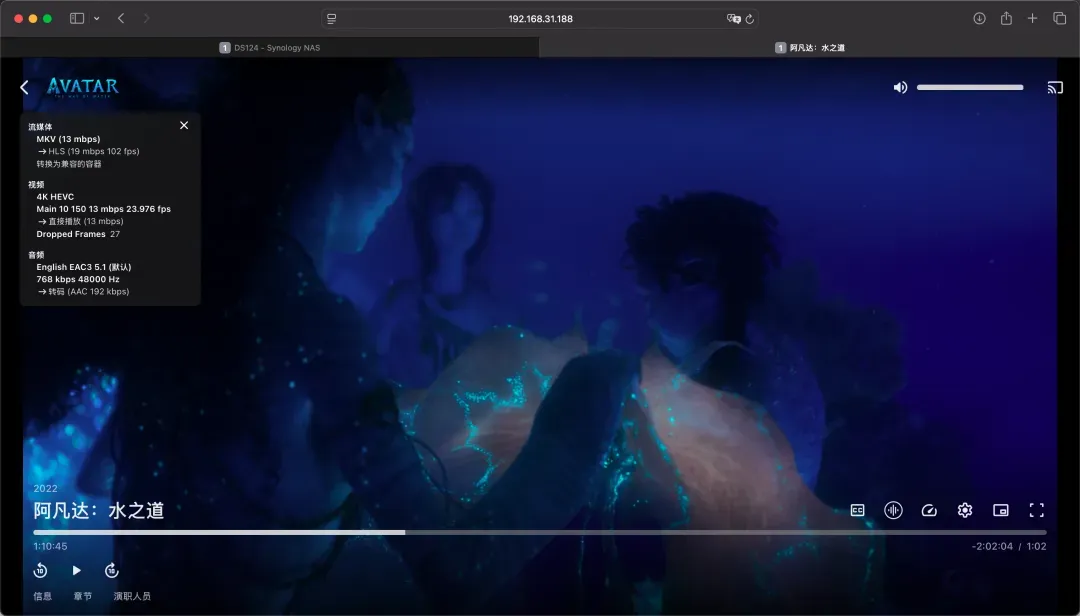Click the elapsed time 1:10:45
1080x616 pixels.
pos(50,546)
